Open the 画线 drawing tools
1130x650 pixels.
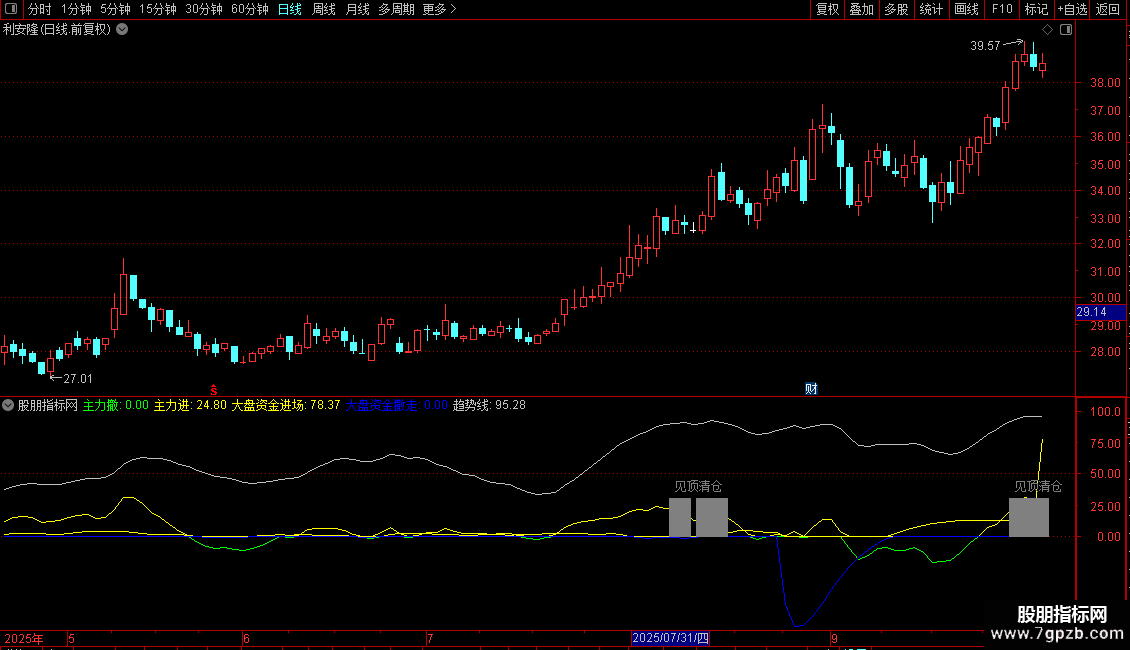click(x=966, y=9)
